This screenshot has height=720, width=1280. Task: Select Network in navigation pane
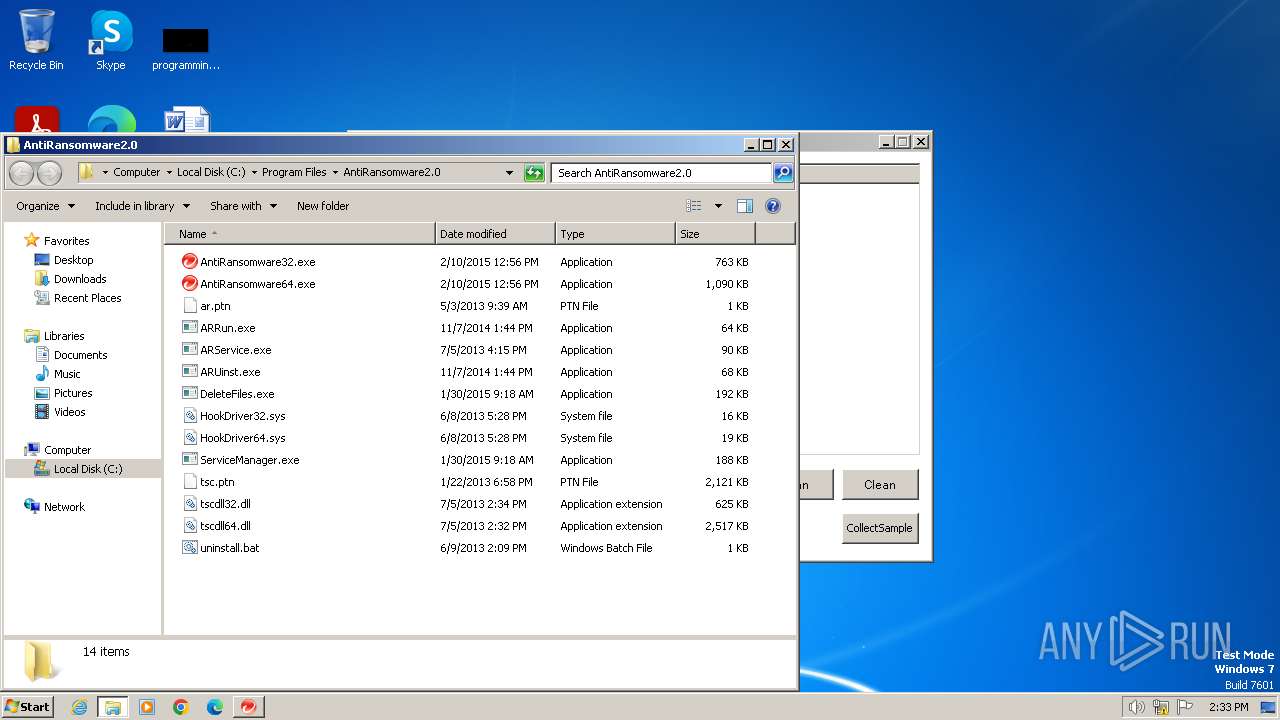pyautogui.click(x=64, y=507)
